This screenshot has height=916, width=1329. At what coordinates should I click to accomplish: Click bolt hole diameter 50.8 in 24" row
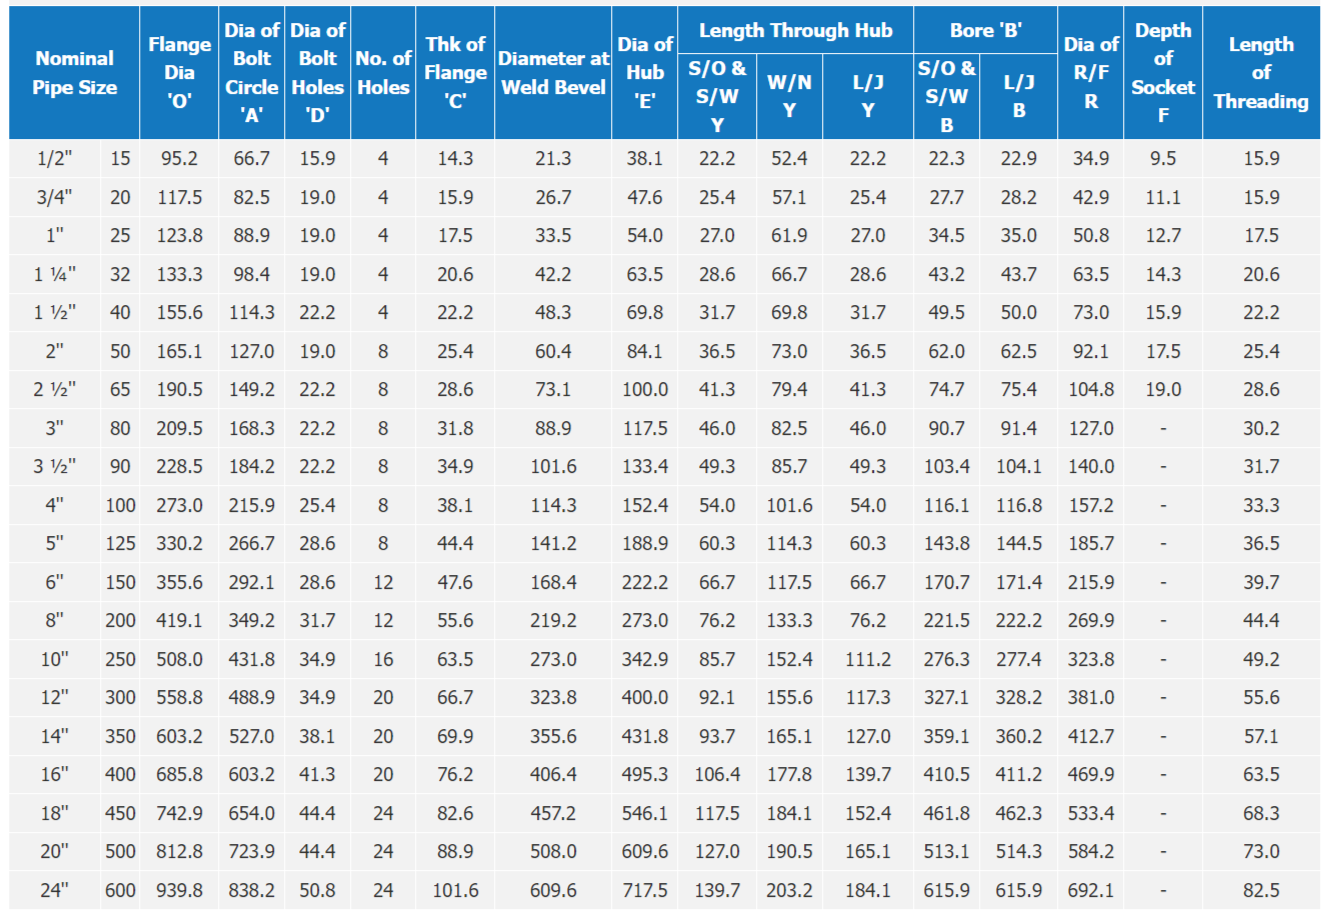pos(318,890)
